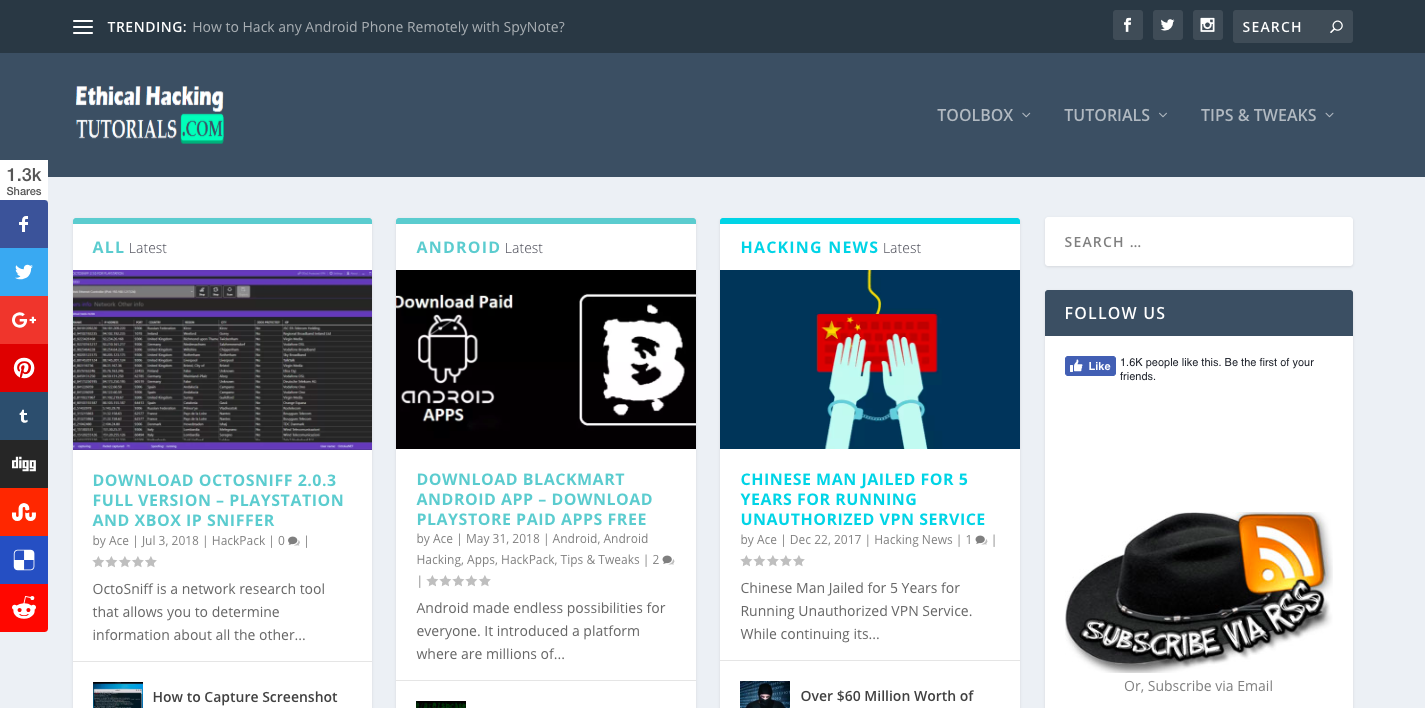
Task: Open How to Capture Screenshot article
Action: [x=245, y=697]
